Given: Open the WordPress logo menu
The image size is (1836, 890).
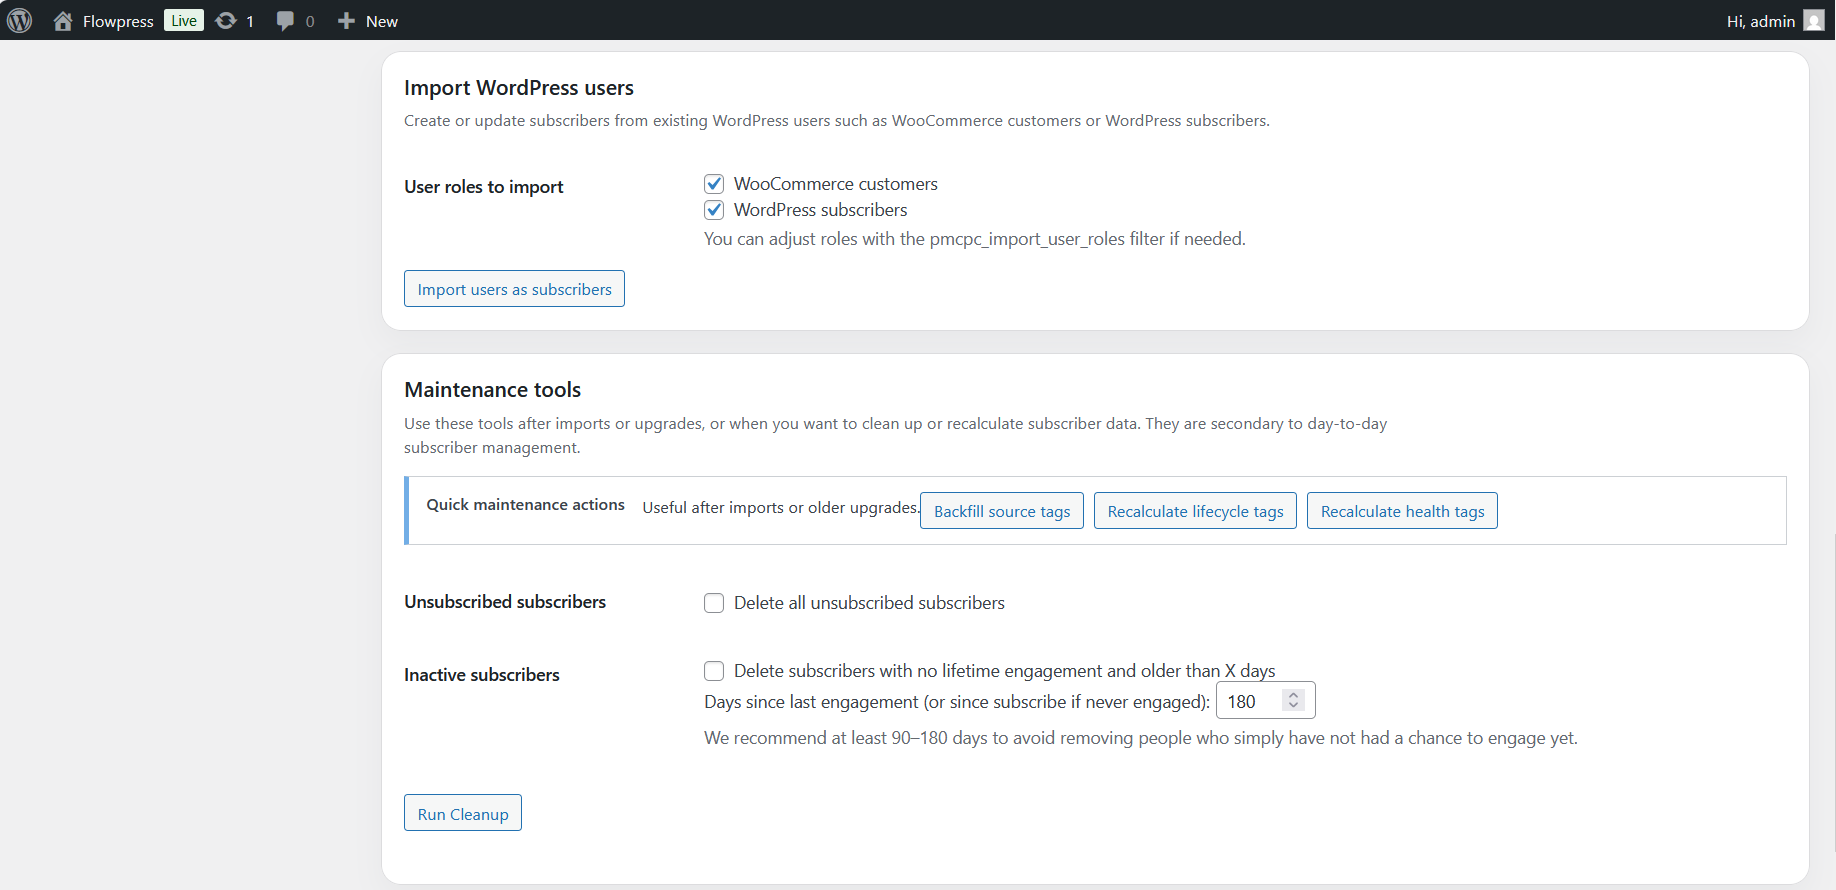Looking at the screenshot, I should (x=20, y=20).
